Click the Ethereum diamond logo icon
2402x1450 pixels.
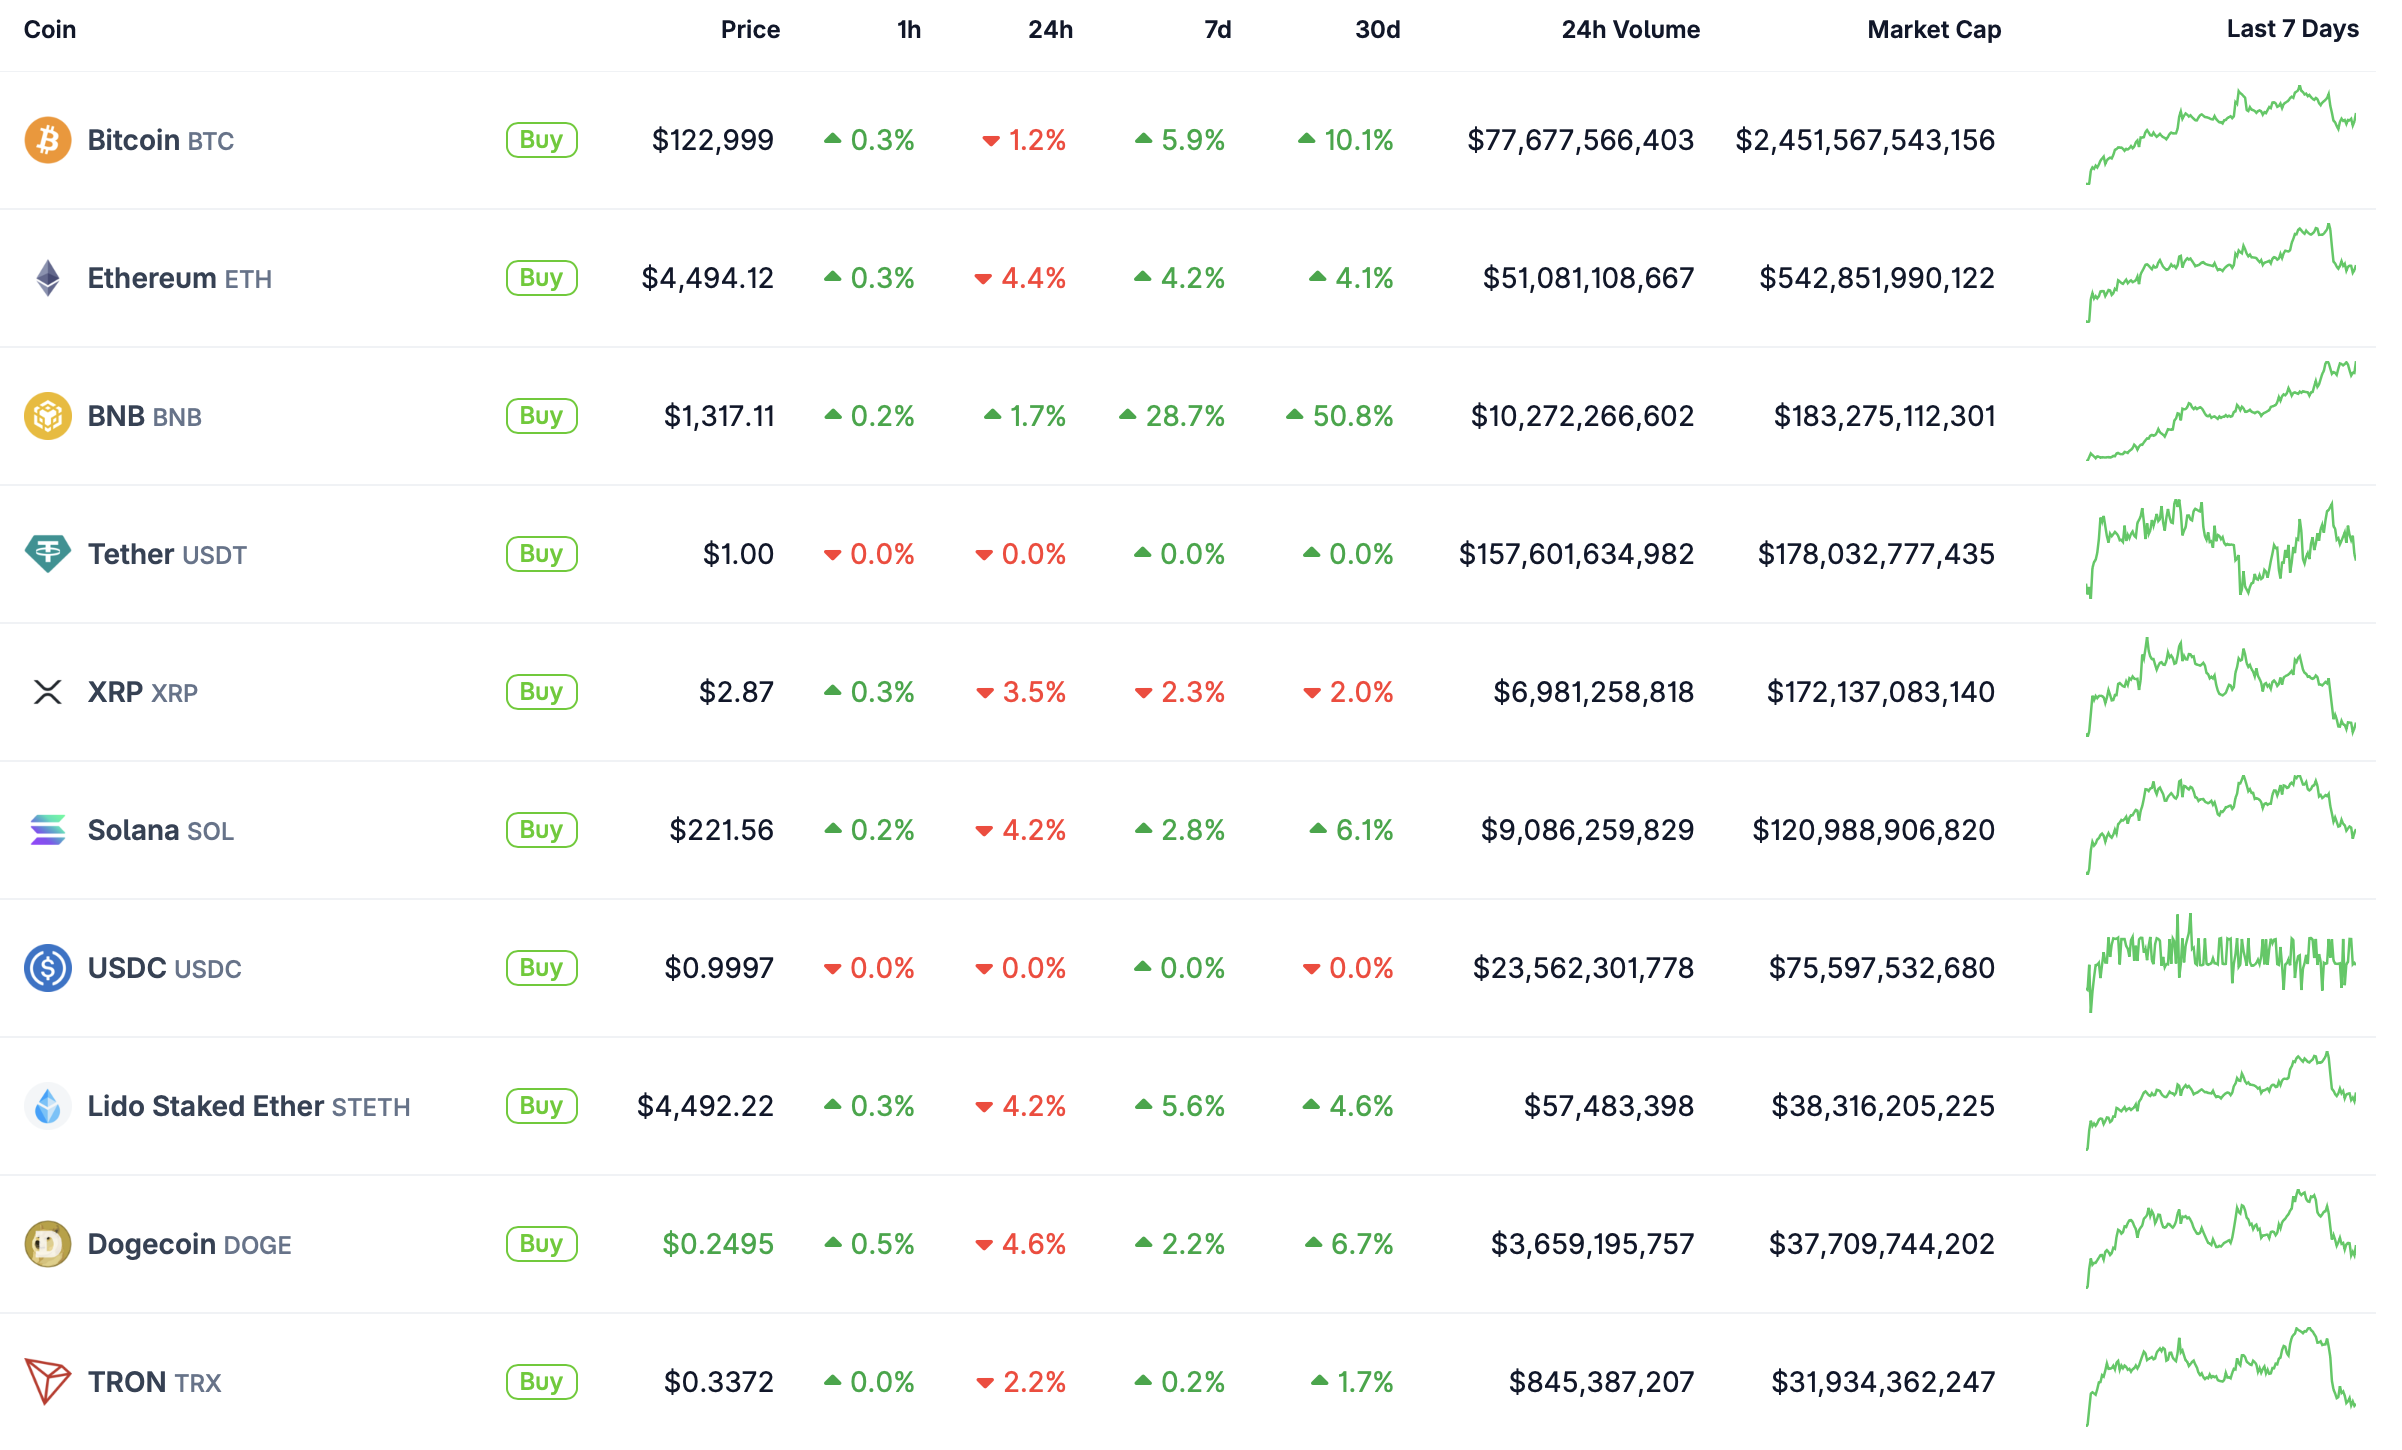47,278
